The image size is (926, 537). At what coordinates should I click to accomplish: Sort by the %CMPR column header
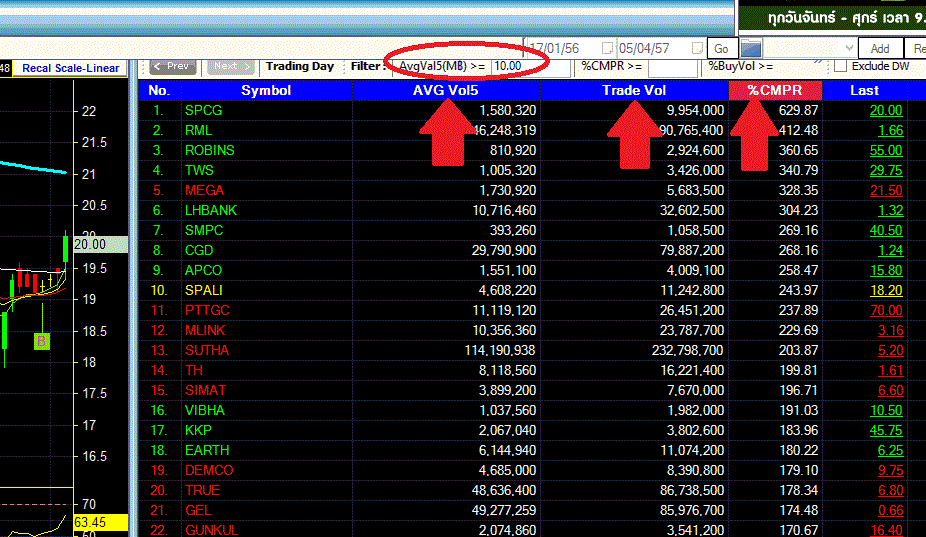(775, 90)
